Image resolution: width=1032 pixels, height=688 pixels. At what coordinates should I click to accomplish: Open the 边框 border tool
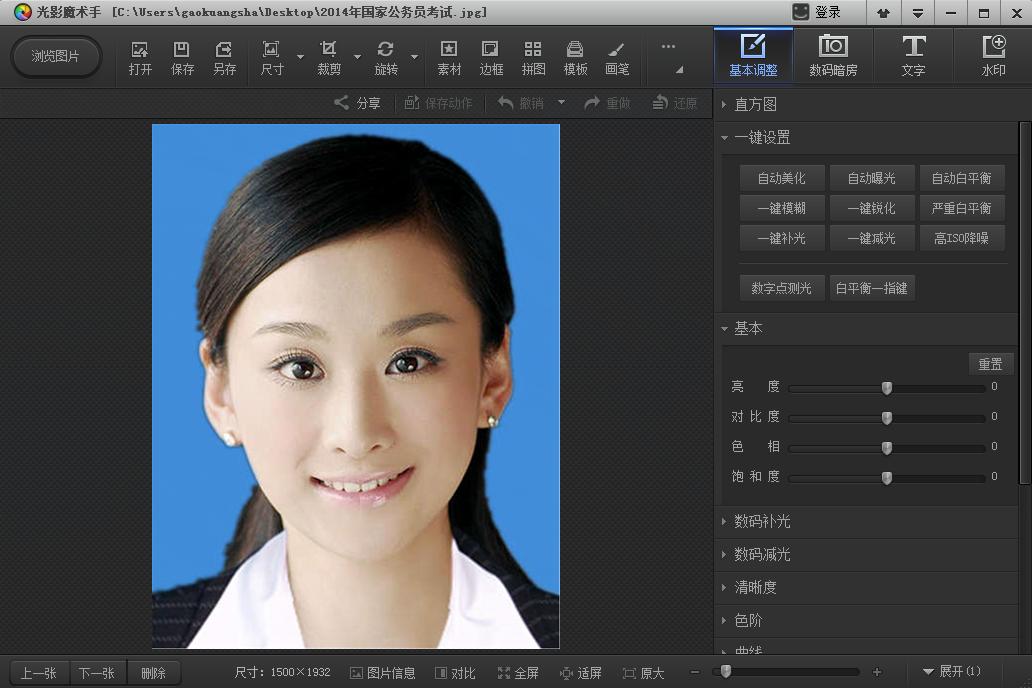pos(490,56)
